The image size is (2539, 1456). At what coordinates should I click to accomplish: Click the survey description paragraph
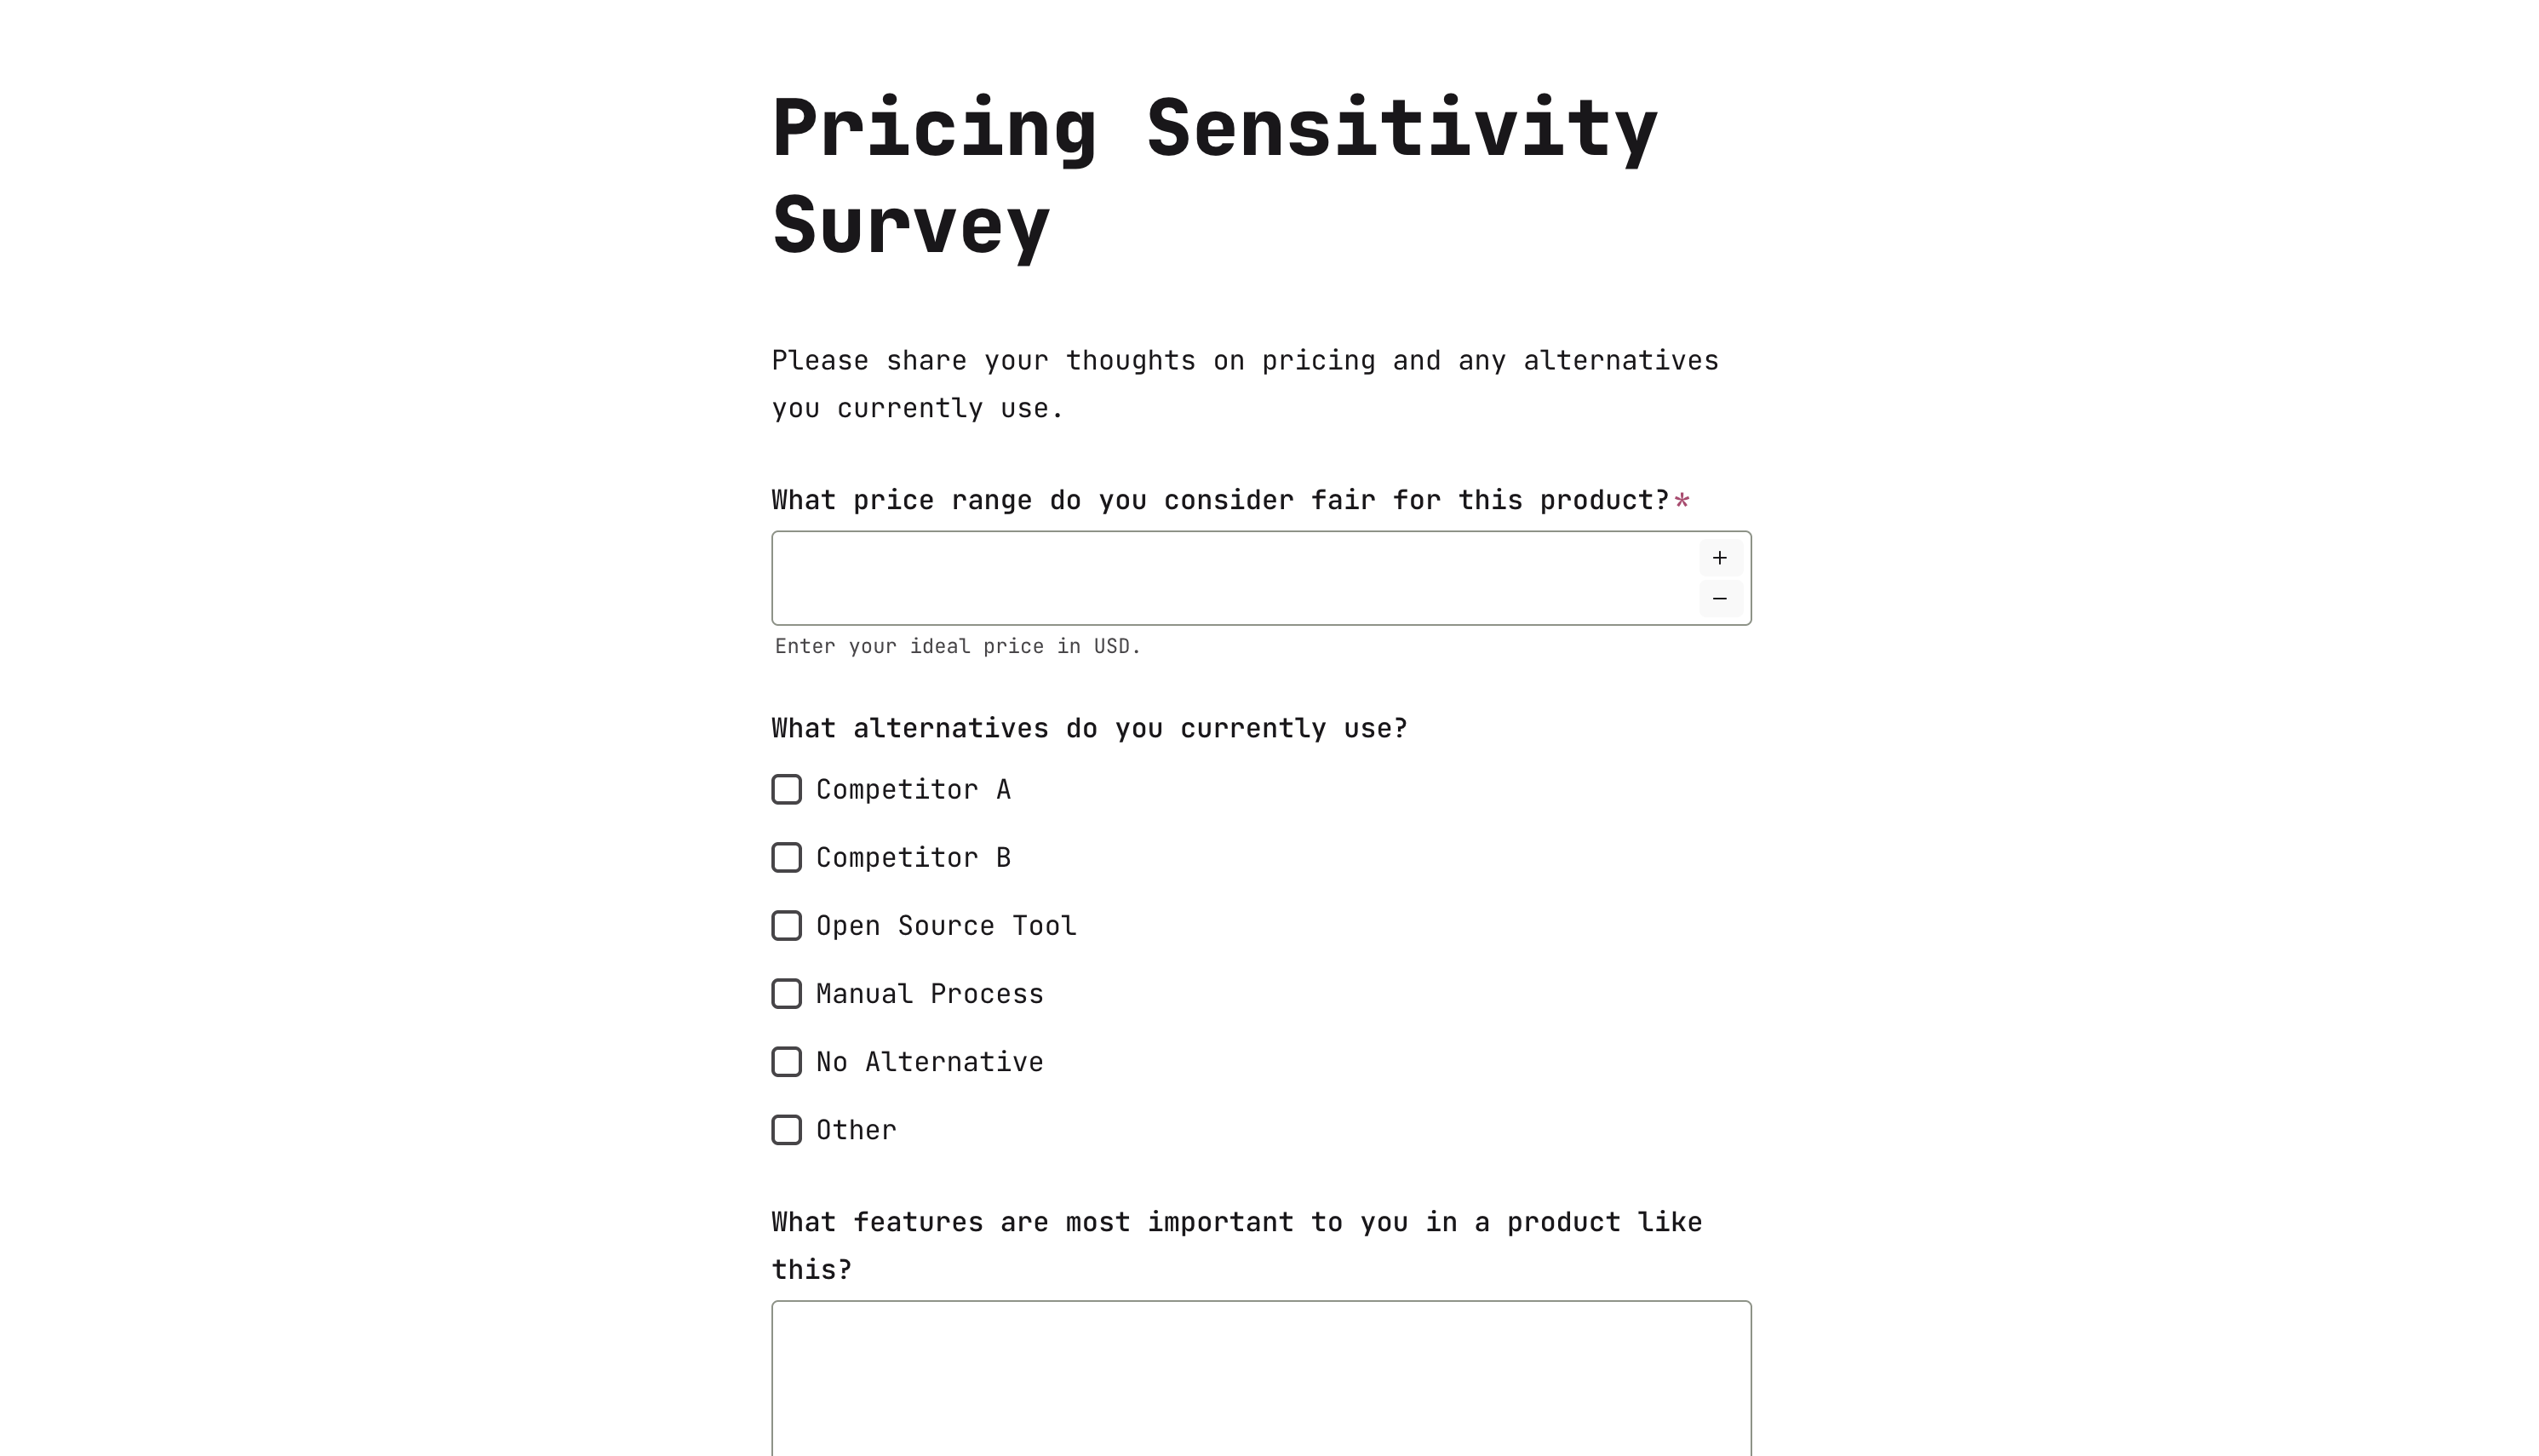[1245, 384]
